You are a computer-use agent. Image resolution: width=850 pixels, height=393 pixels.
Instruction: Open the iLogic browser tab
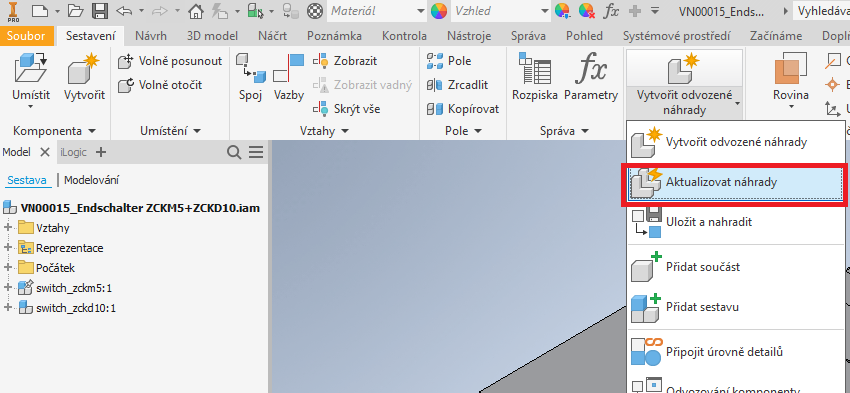(74, 152)
